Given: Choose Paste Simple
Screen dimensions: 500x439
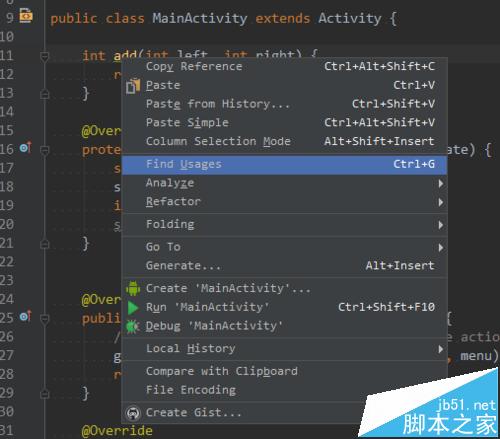Looking at the screenshot, I should (x=284, y=123).
